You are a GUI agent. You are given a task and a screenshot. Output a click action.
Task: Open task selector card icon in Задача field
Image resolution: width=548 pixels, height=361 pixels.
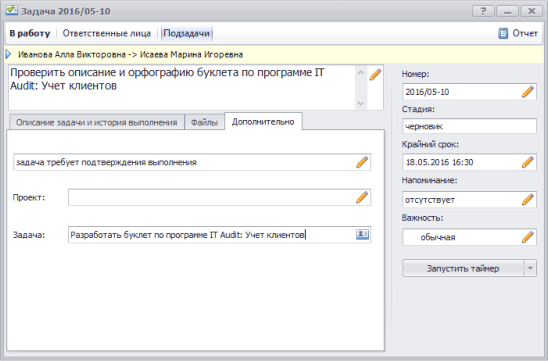coord(362,234)
